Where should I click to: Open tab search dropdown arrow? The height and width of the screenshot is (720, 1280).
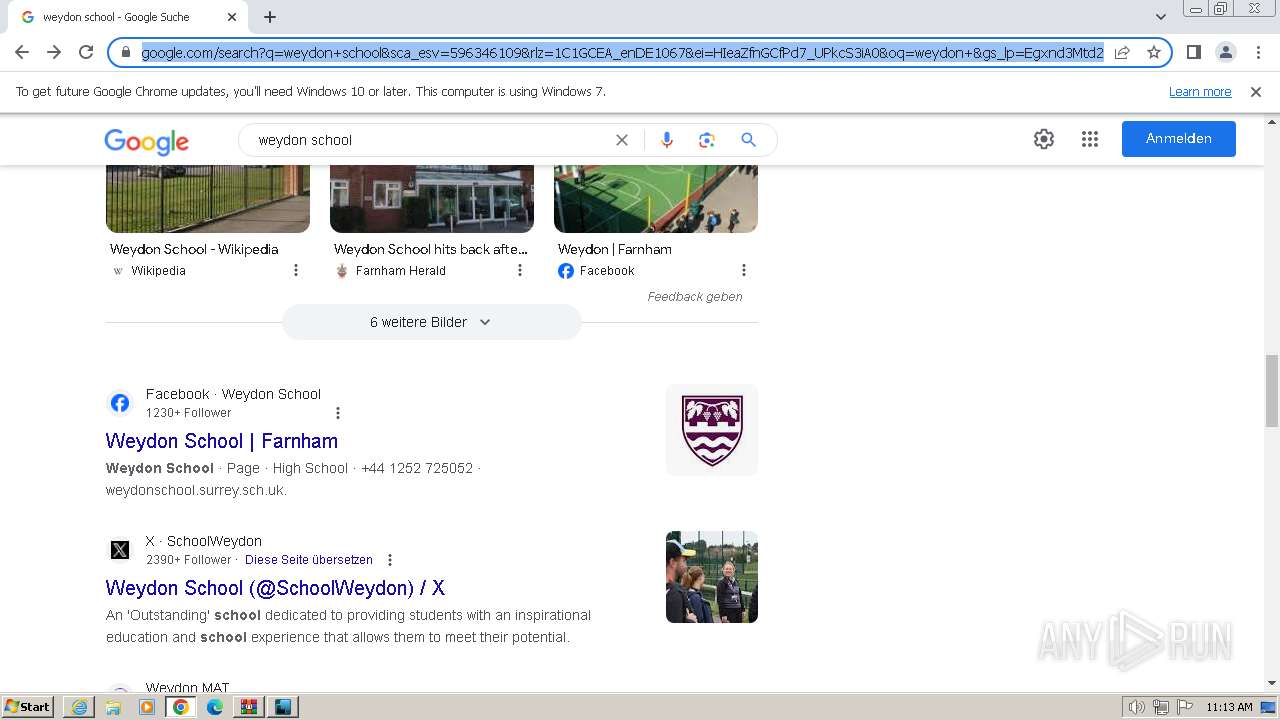[1161, 17]
